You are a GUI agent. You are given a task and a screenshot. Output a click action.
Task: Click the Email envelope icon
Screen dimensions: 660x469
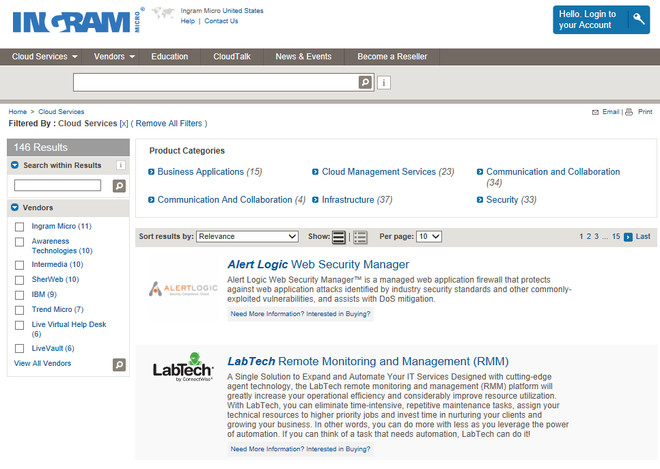[595, 112]
